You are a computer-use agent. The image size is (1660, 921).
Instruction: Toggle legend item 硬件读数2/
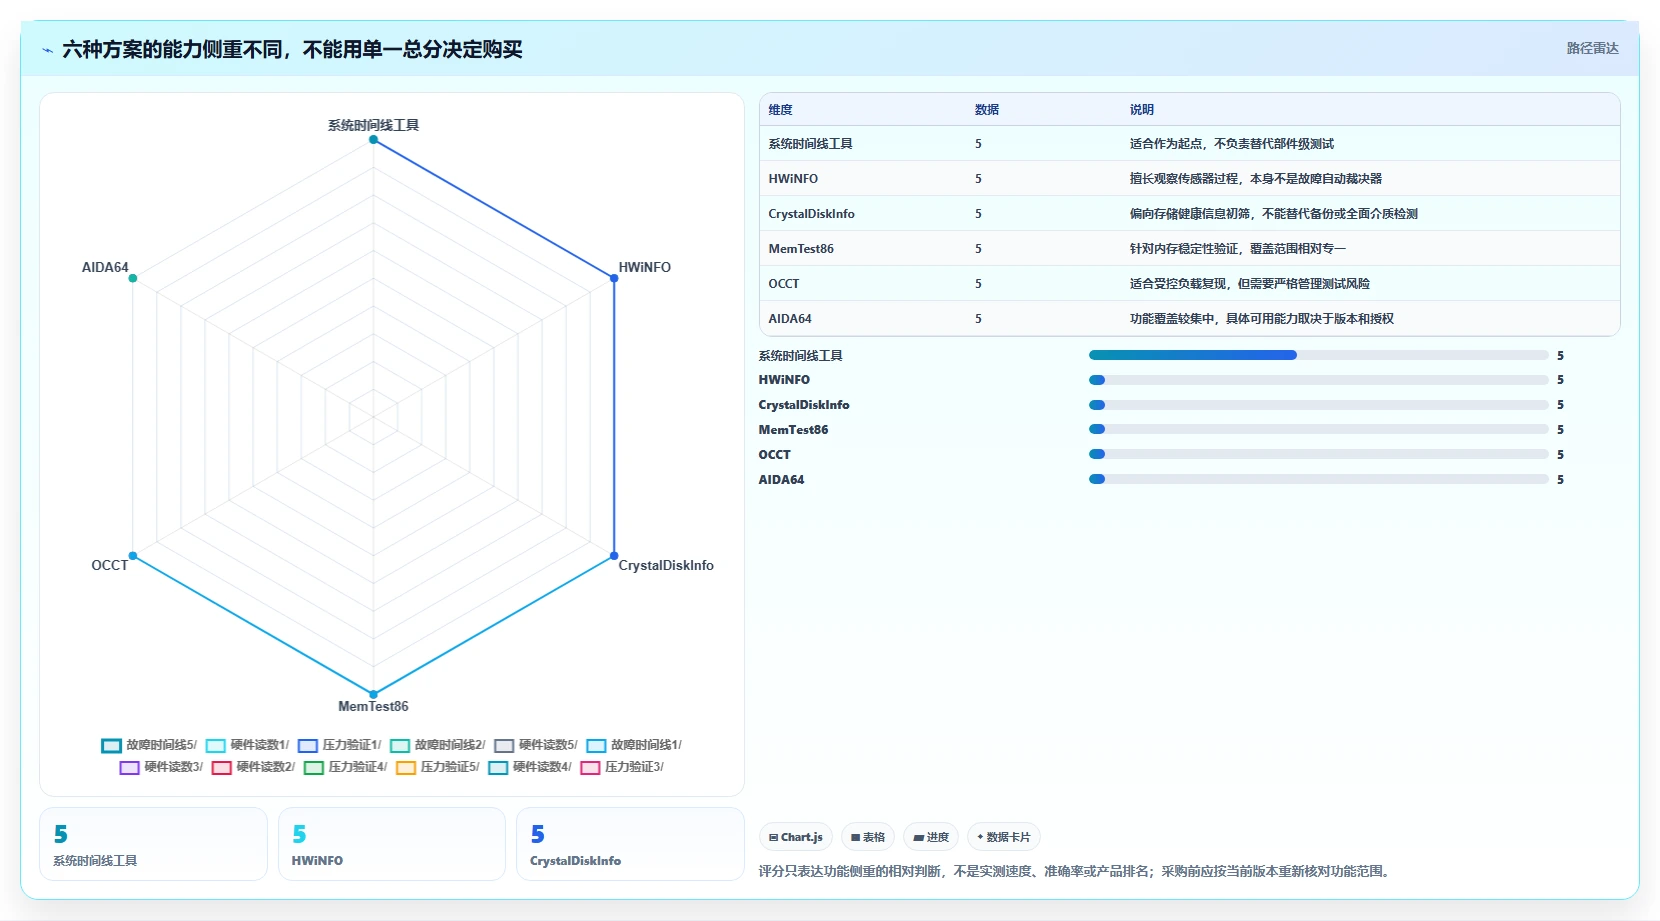[x=253, y=767]
